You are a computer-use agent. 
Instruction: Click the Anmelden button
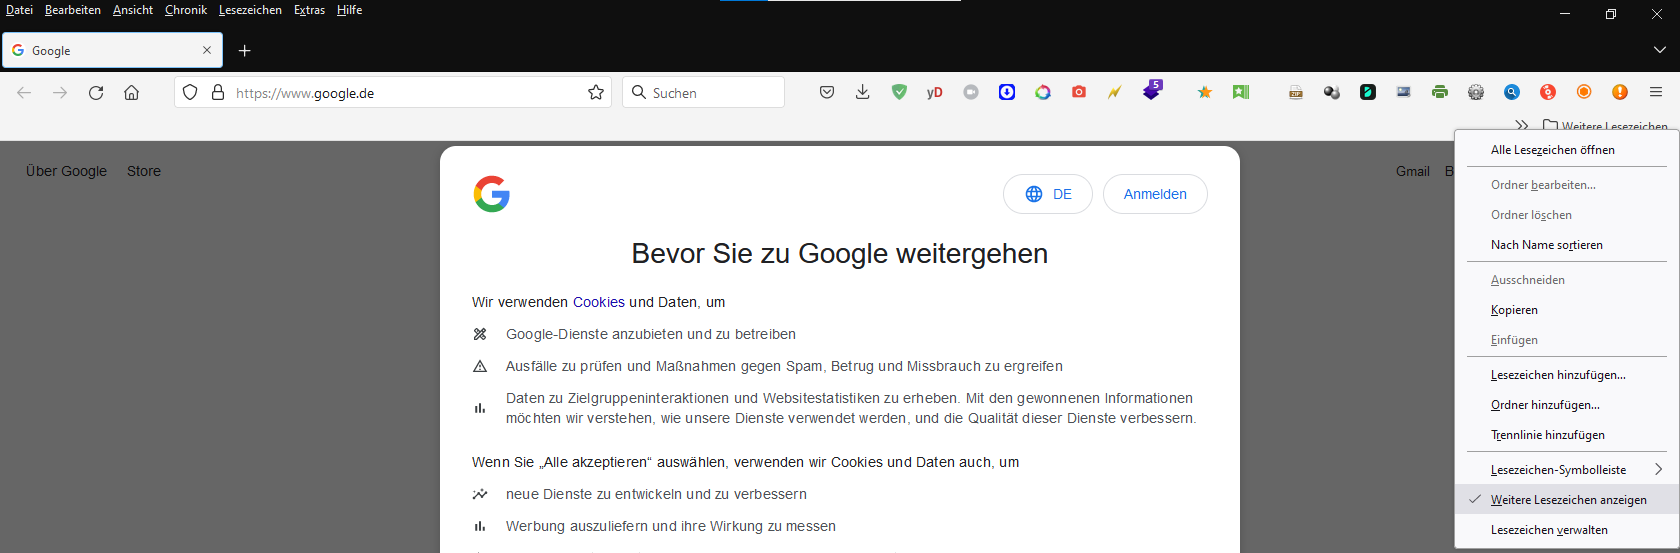[x=1155, y=194]
